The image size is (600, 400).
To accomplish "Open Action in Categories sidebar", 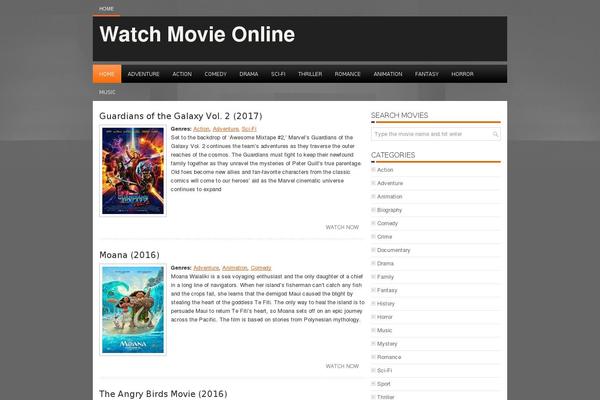I will coord(385,170).
